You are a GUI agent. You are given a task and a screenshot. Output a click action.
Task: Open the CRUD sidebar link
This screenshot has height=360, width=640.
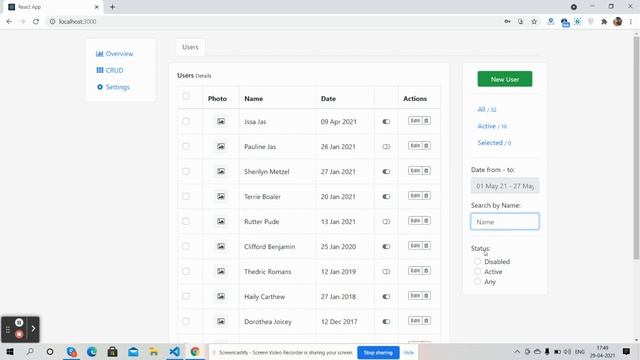(110, 70)
